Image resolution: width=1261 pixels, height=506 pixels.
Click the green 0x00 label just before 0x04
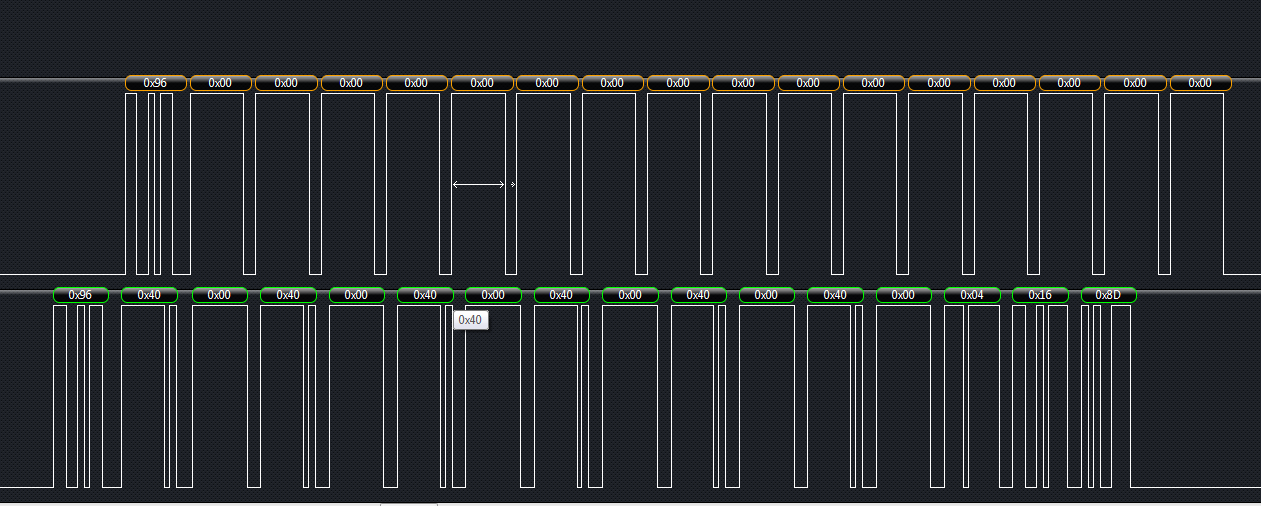click(x=903, y=295)
